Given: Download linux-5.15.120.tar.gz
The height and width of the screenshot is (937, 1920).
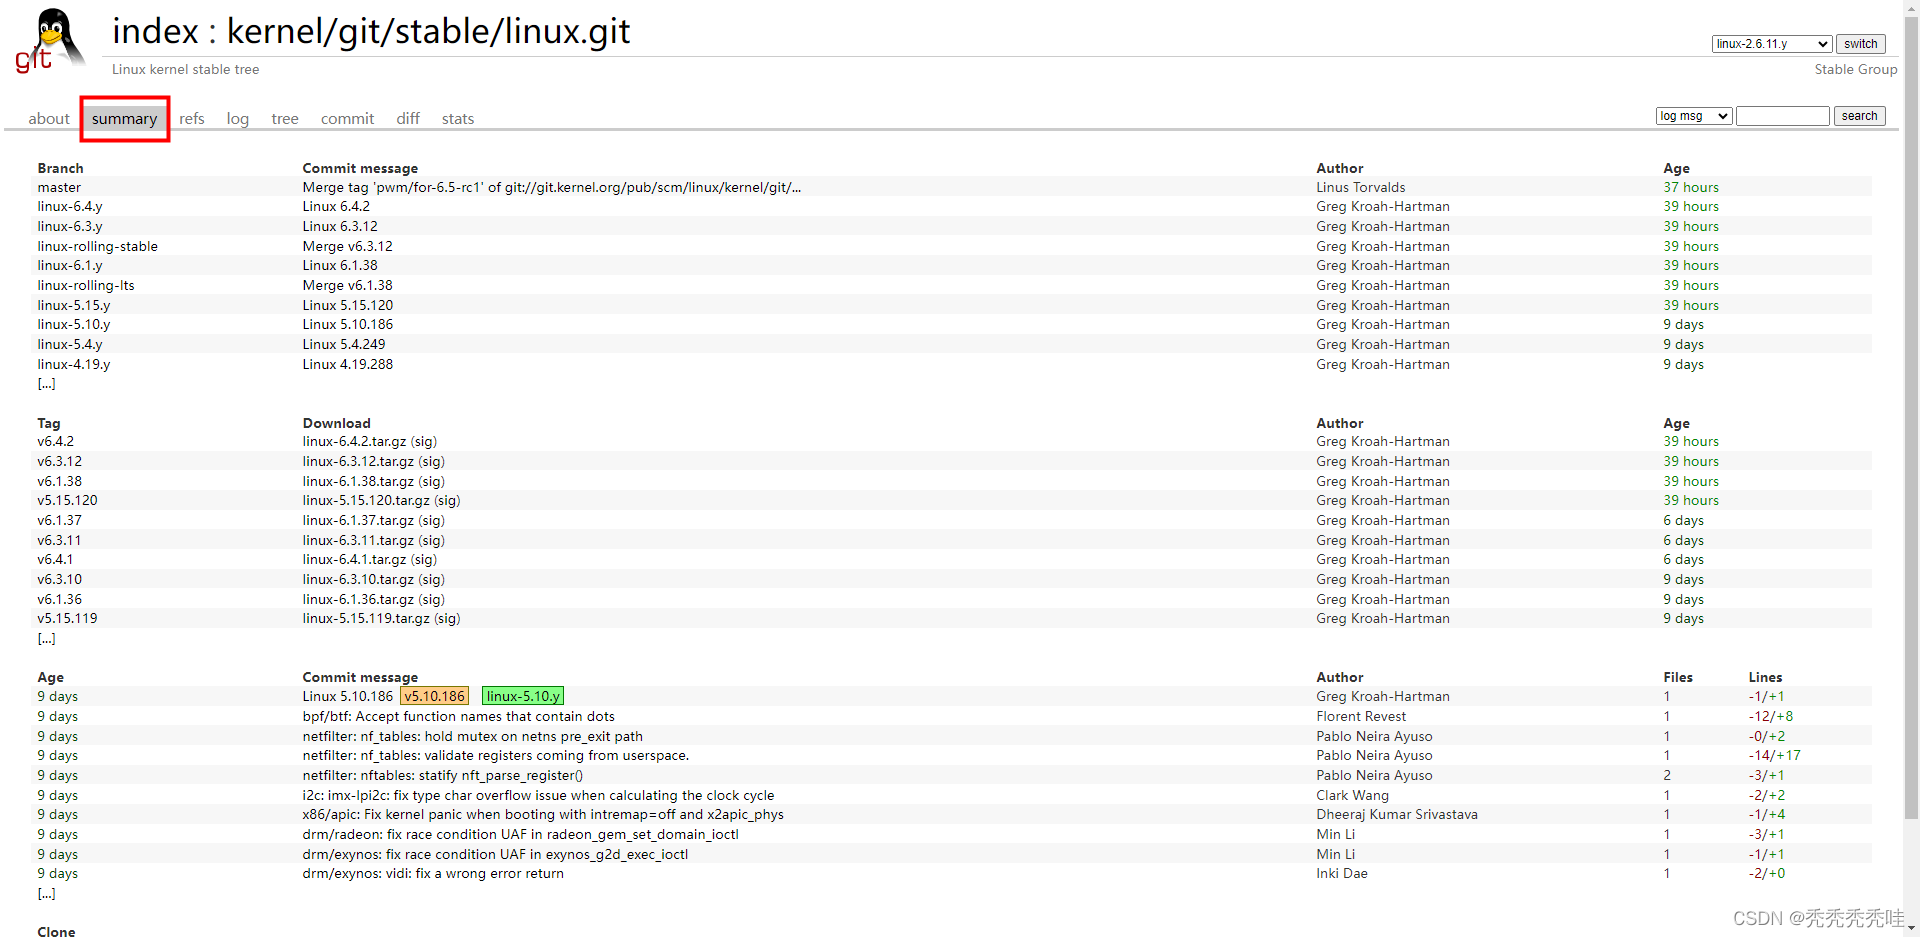Looking at the screenshot, I should 366,501.
